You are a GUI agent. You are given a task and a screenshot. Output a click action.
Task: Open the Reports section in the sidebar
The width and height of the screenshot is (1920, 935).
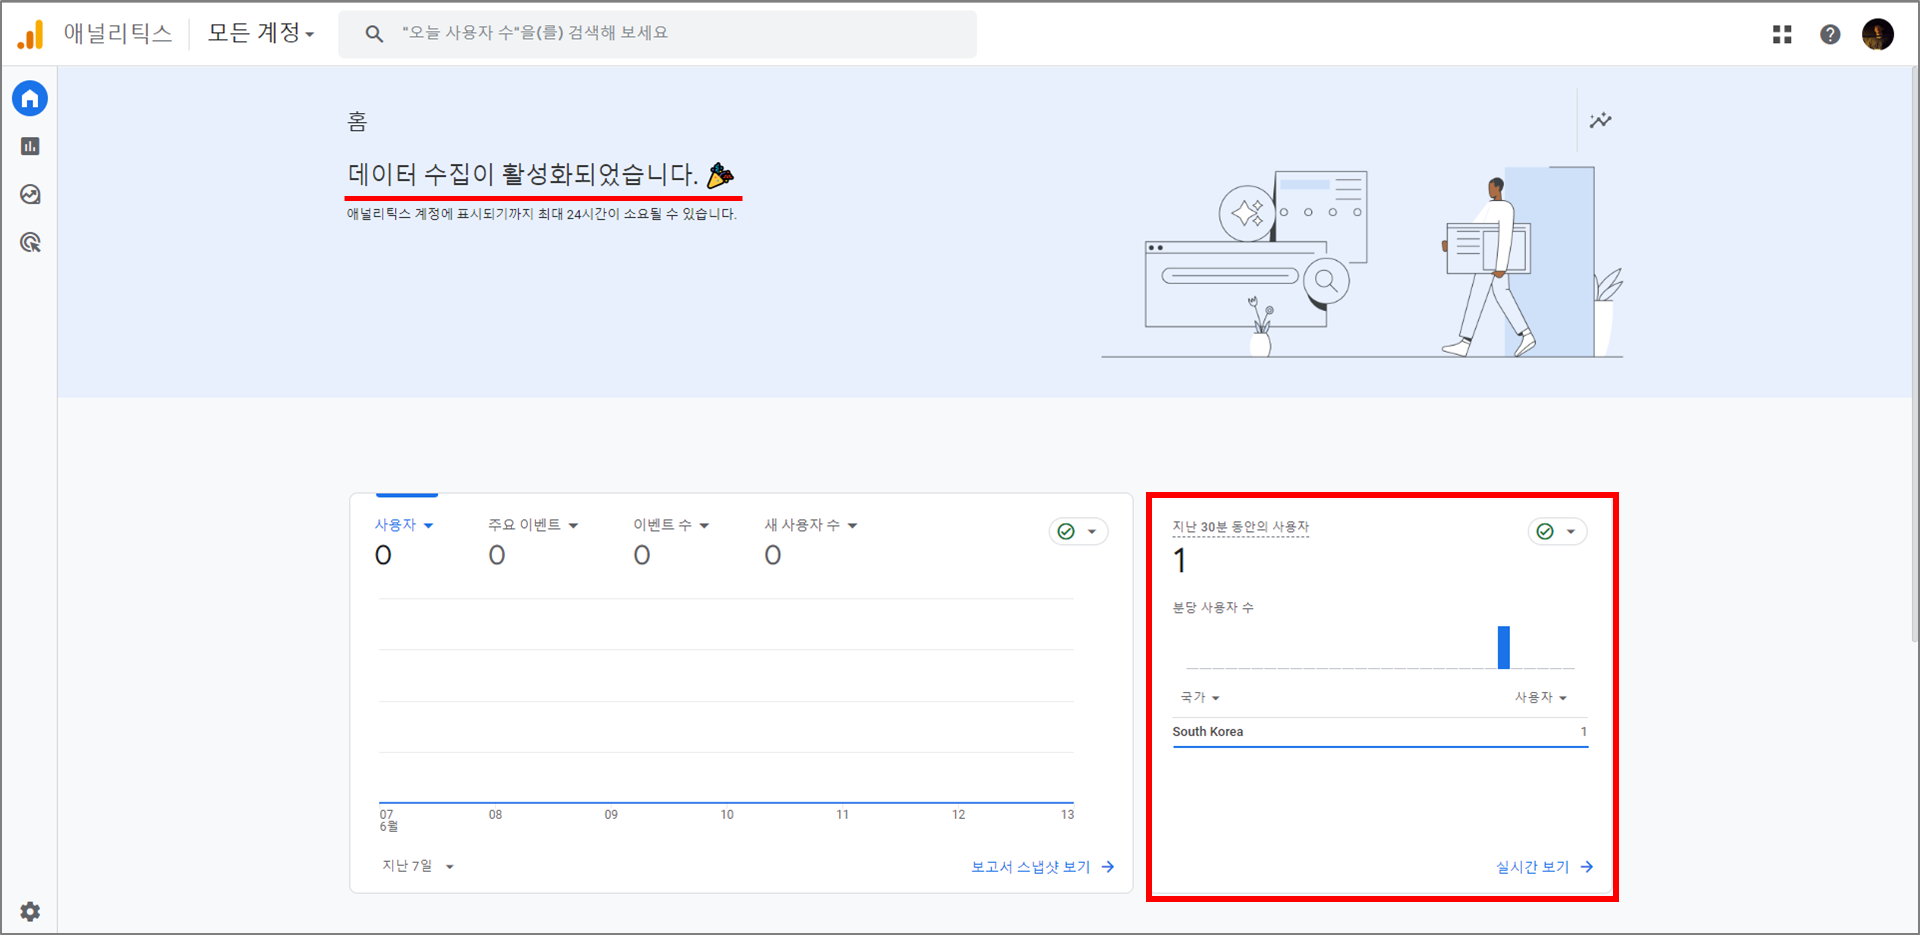click(30, 146)
